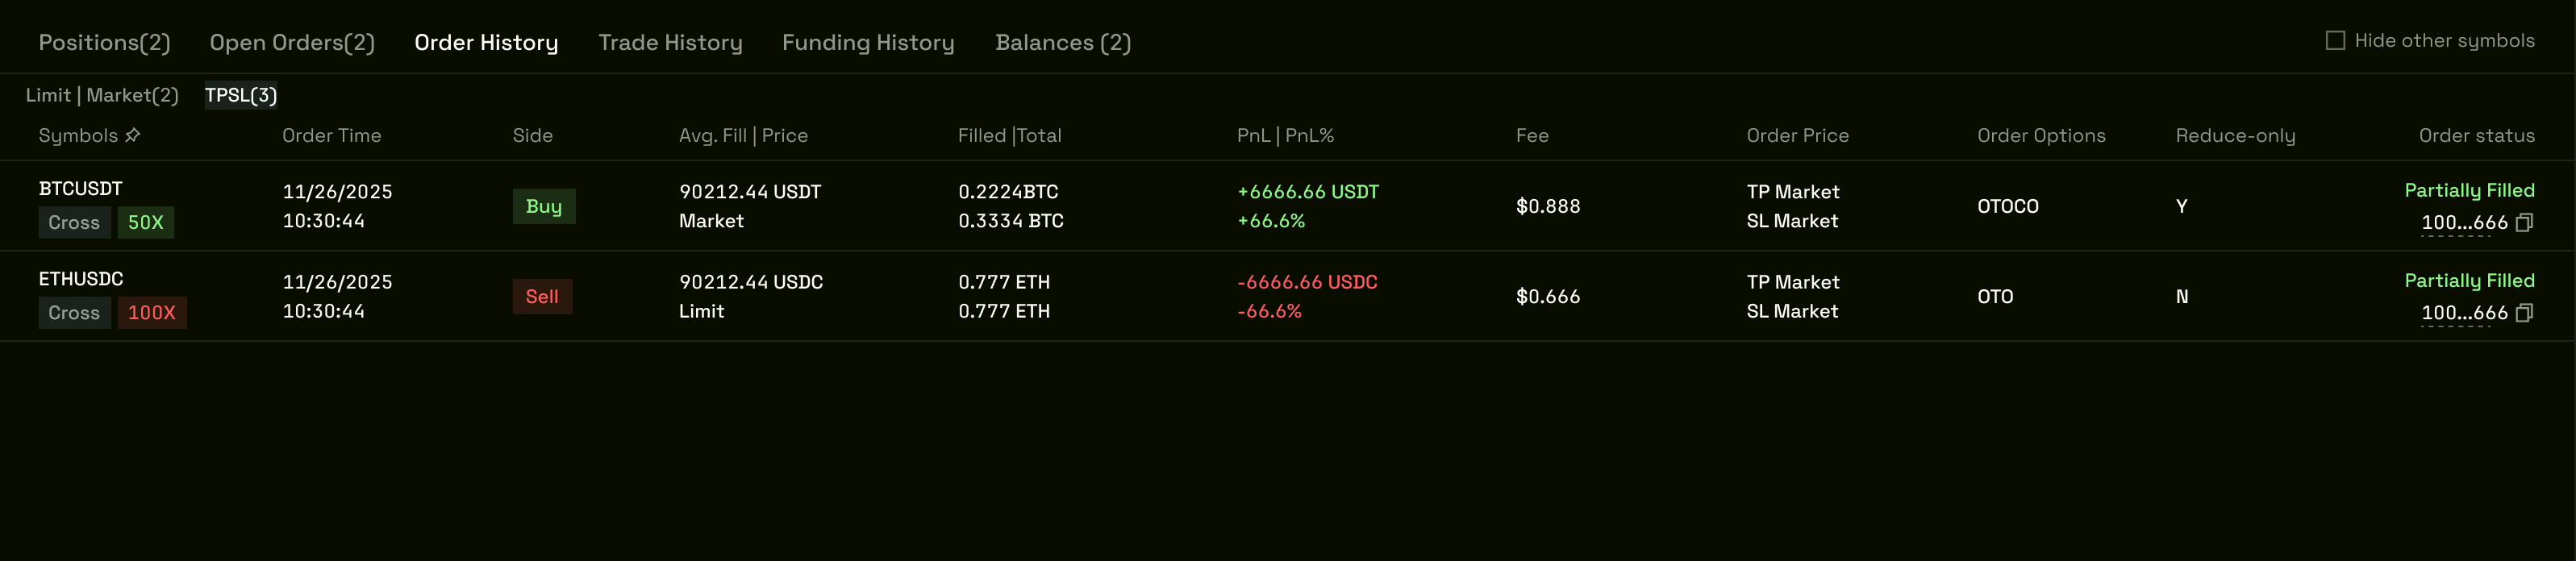Click the ETHUSDC symbol name

coord(81,278)
